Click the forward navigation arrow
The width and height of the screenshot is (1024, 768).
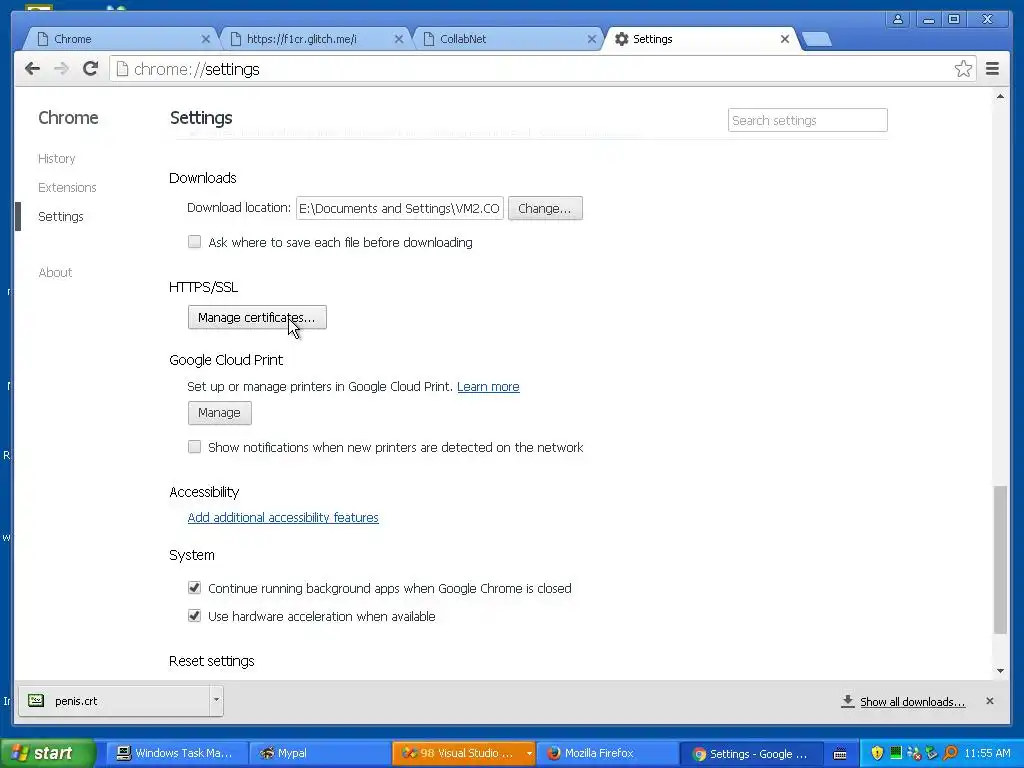[x=61, y=69]
